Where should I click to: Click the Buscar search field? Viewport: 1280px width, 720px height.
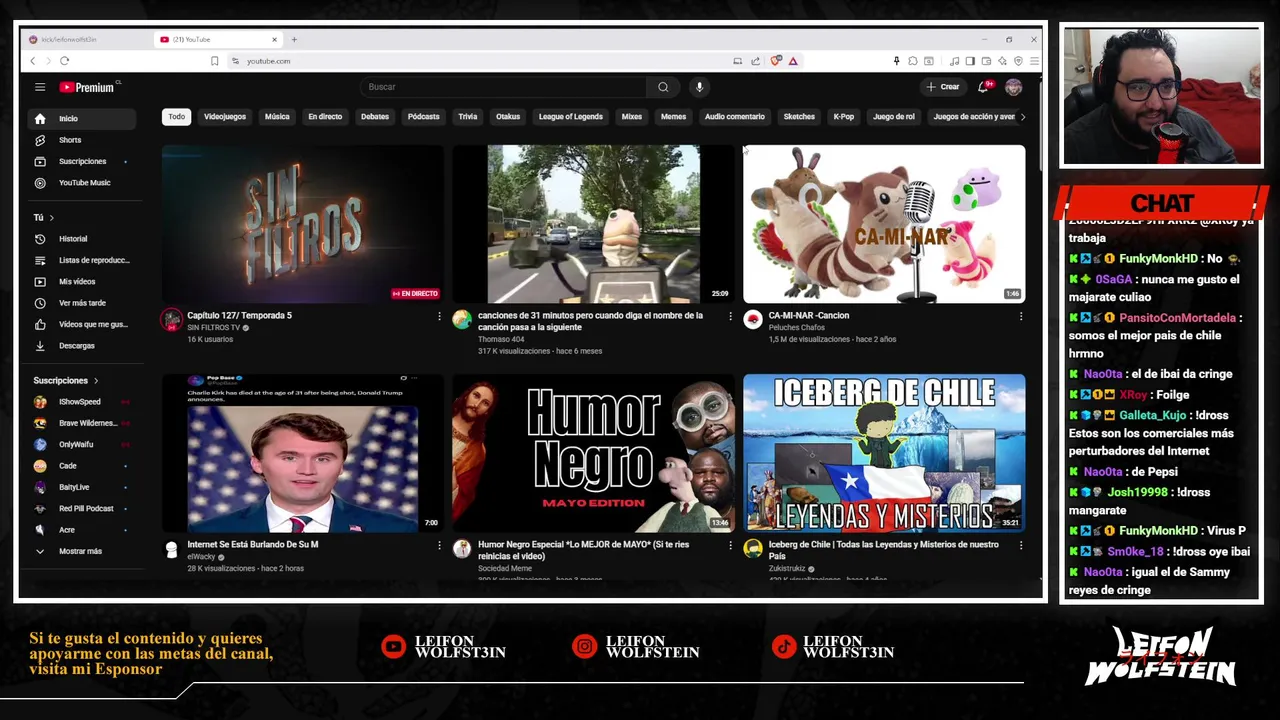[x=504, y=87]
